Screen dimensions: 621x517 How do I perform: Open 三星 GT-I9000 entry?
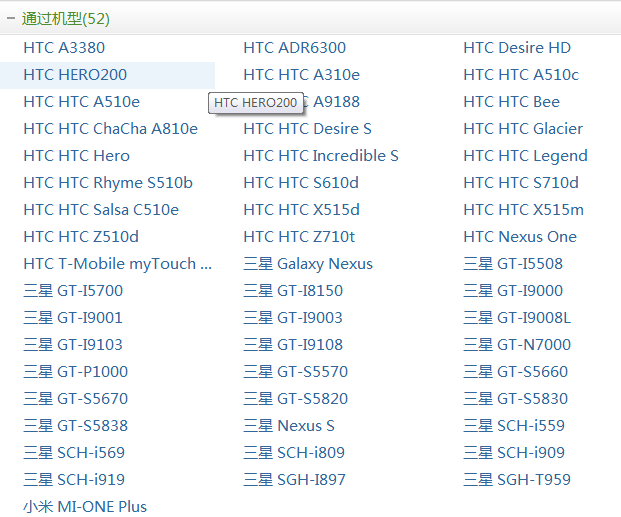click(x=513, y=290)
